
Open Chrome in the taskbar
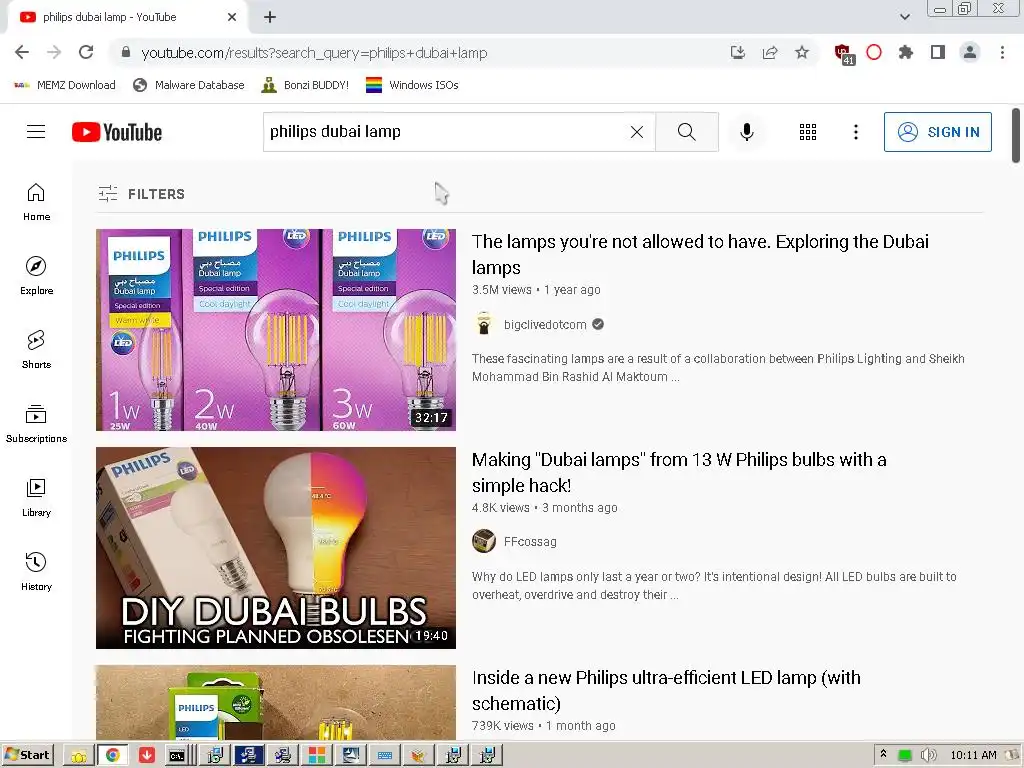click(112, 755)
